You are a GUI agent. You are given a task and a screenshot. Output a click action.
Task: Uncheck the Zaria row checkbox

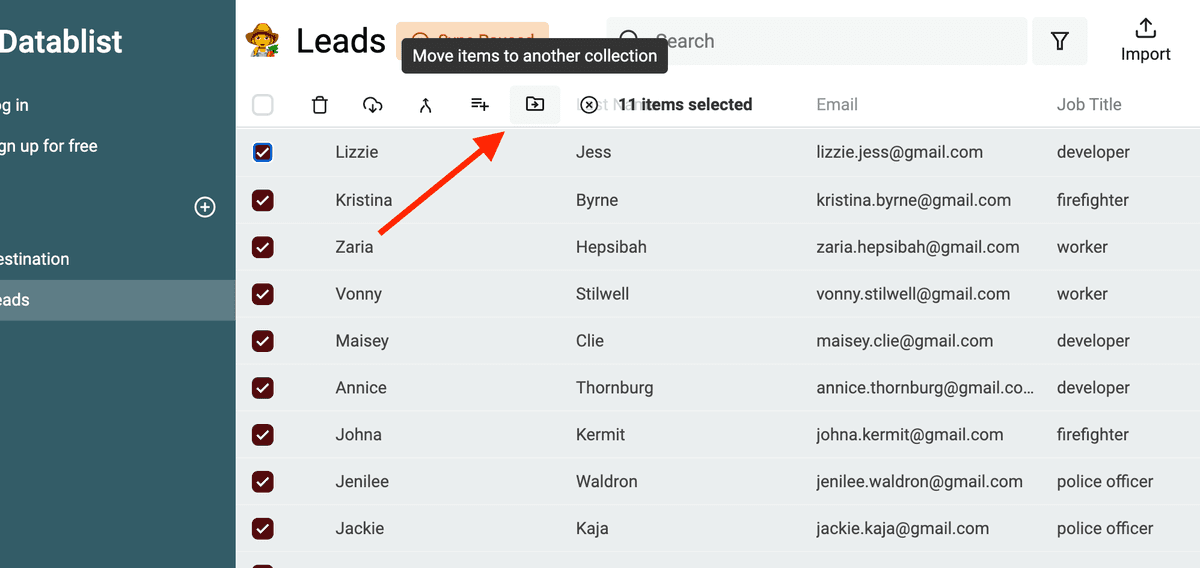tap(263, 247)
